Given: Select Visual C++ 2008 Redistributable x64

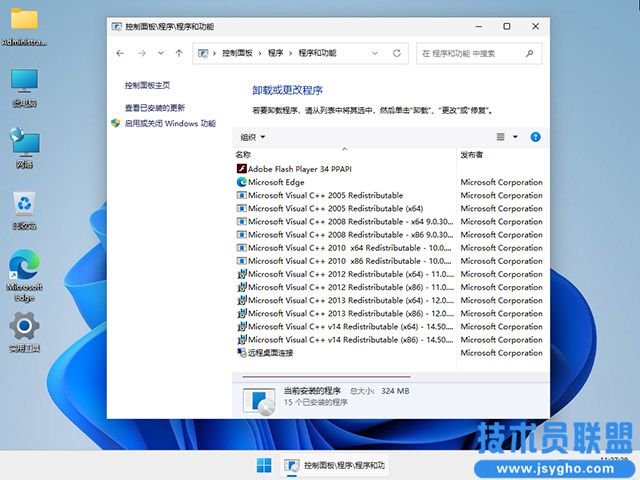Looking at the screenshot, I should pos(350,222).
